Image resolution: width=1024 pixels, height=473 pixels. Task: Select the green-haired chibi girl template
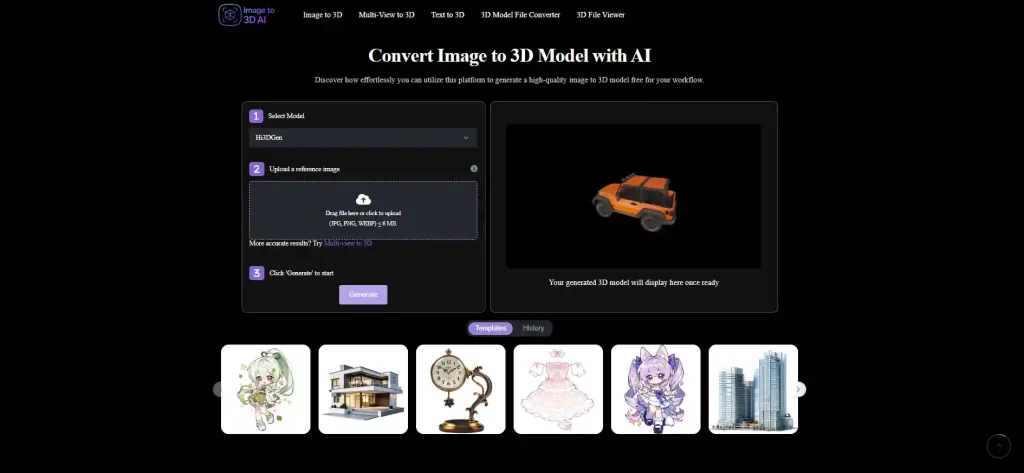[x=266, y=389]
